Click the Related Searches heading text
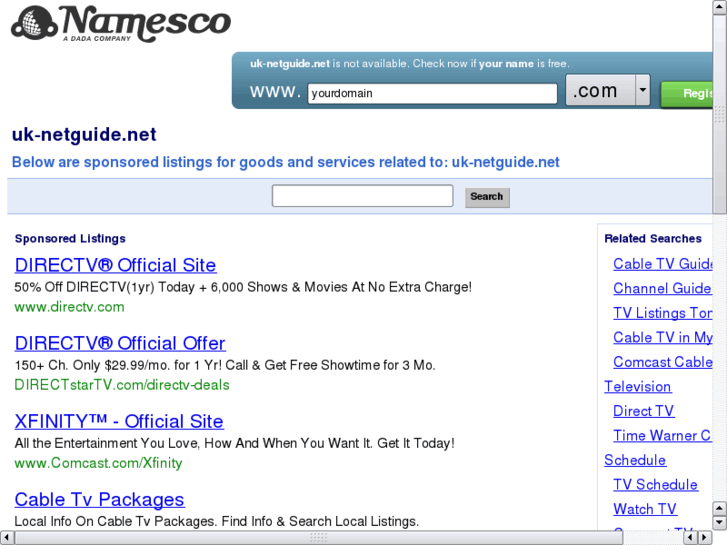This screenshot has width=727, height=545. pyautogui.click(x=653, y=238)
